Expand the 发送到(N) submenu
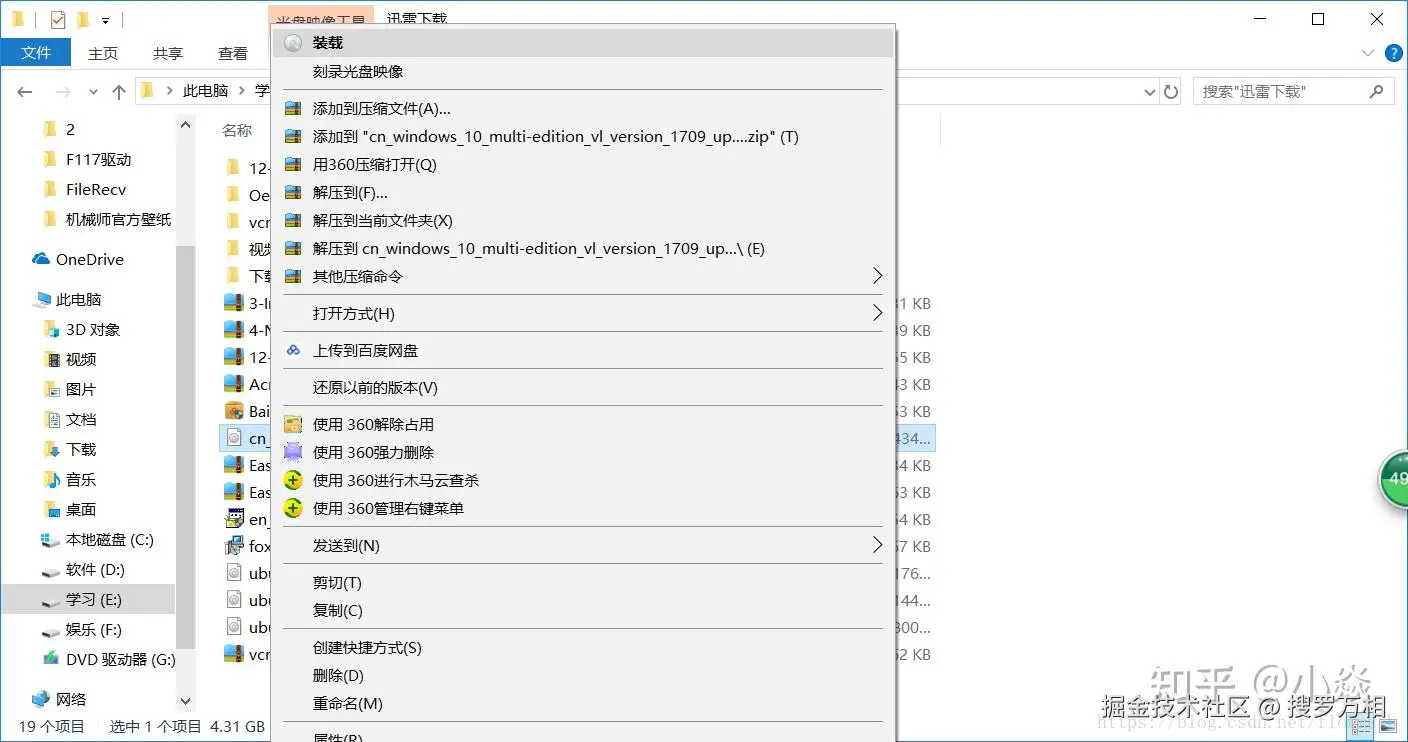 (584, 546)
